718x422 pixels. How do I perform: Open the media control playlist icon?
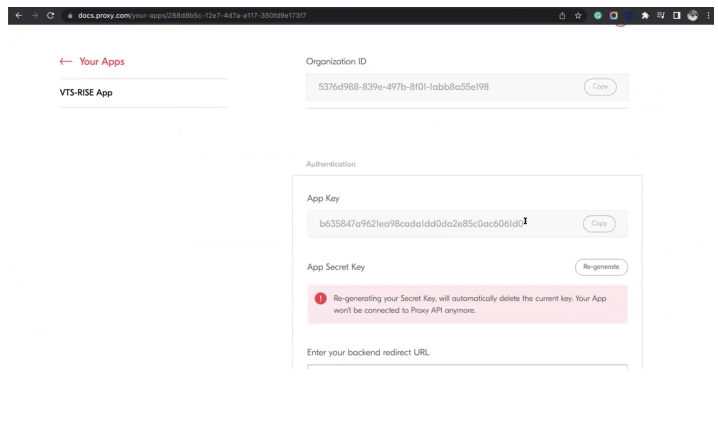(x=661, y=16)
